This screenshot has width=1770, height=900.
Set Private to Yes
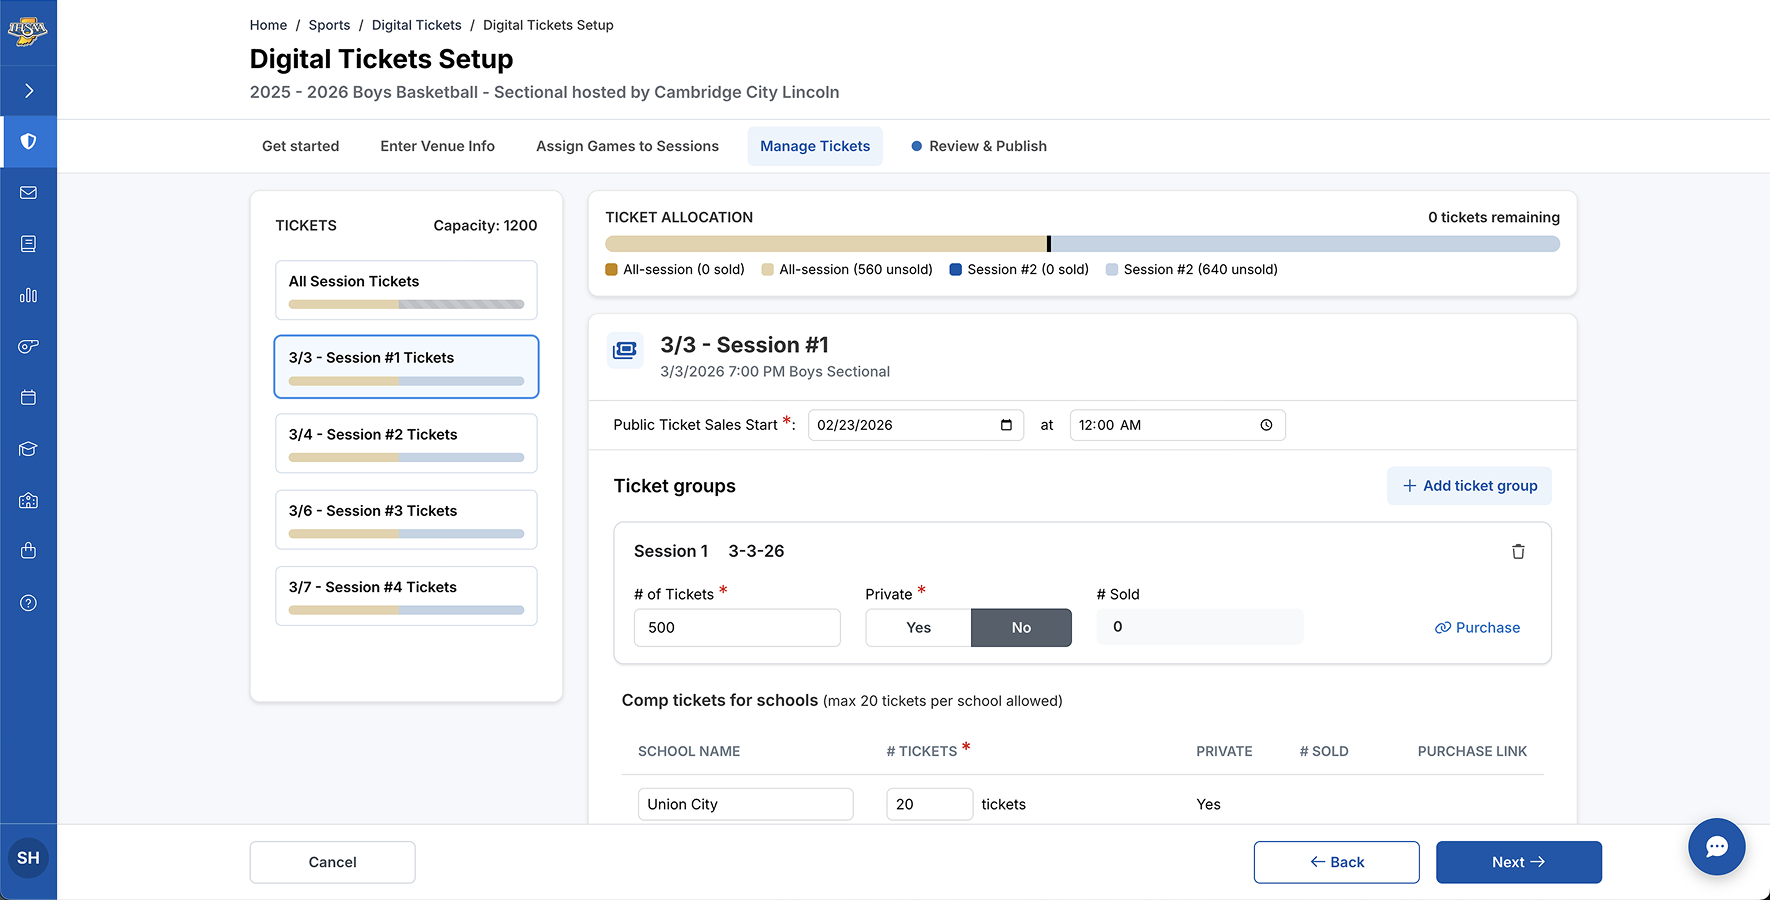coord(918,628)
